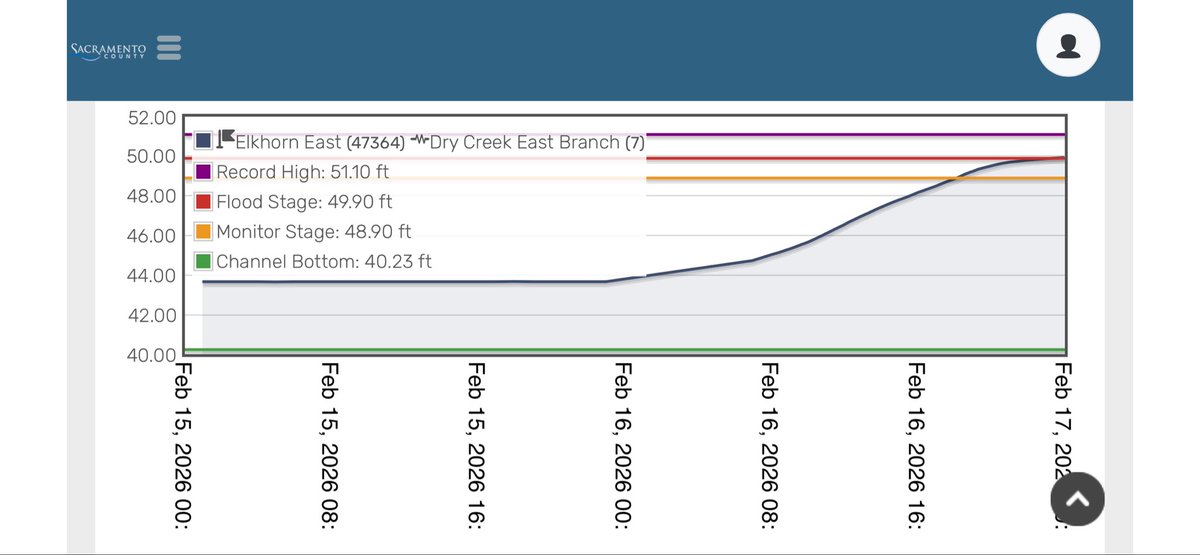Open the hamburger navigation menu
The width and height of the screenshot is (1200, 555).
point(168,48)
